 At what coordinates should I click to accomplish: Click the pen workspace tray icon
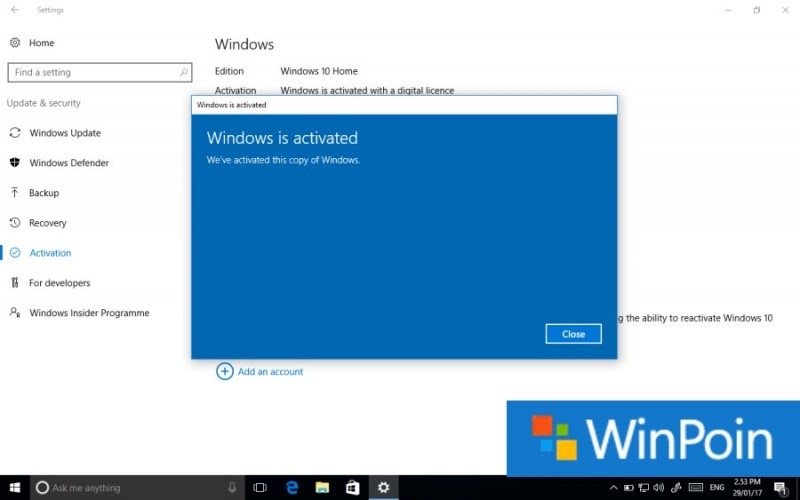point(677,488)
